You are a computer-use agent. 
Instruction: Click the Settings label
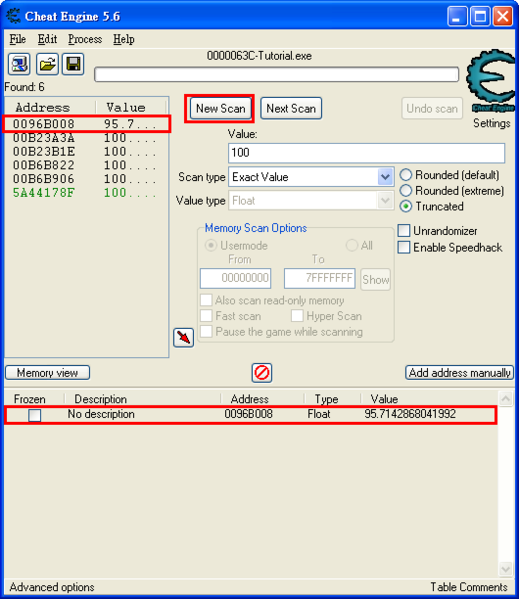coord(492,123)
